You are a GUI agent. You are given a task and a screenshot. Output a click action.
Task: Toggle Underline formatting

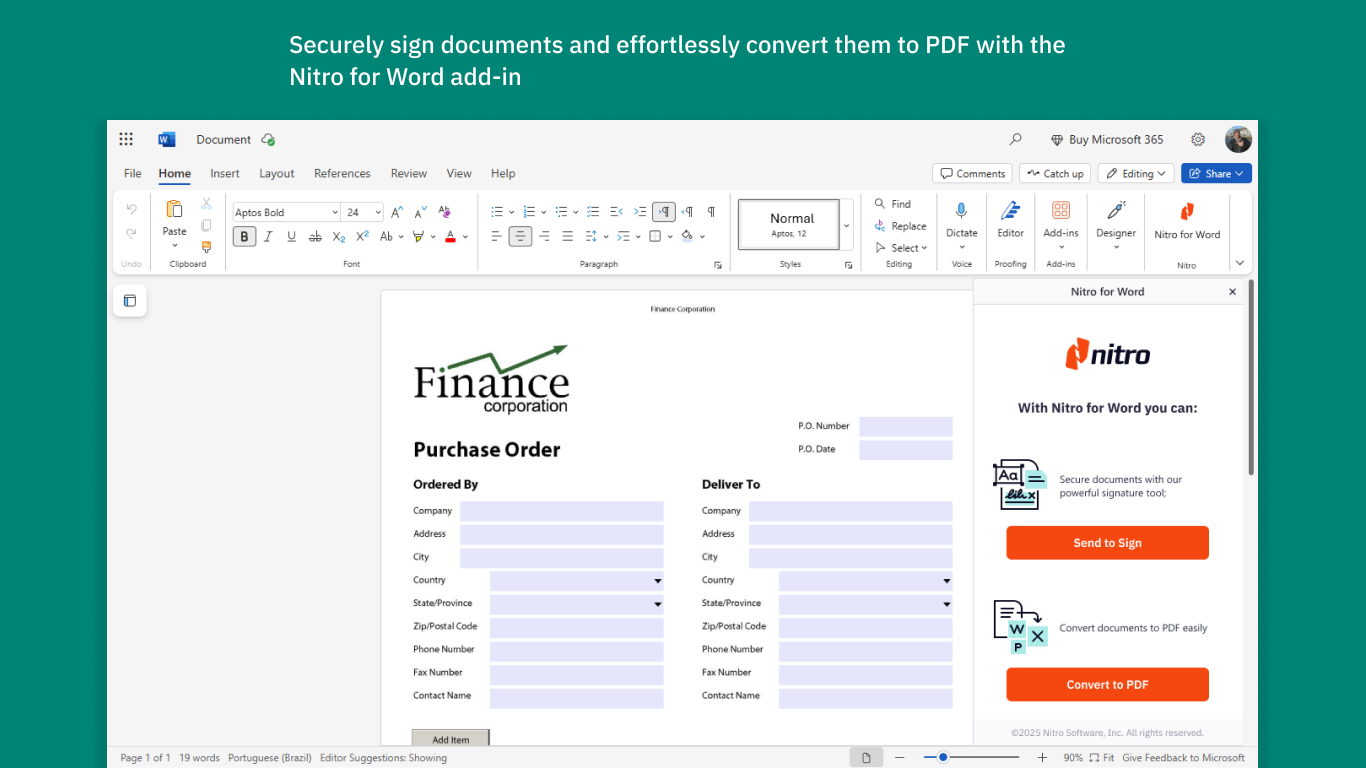[x=291, y=237]
